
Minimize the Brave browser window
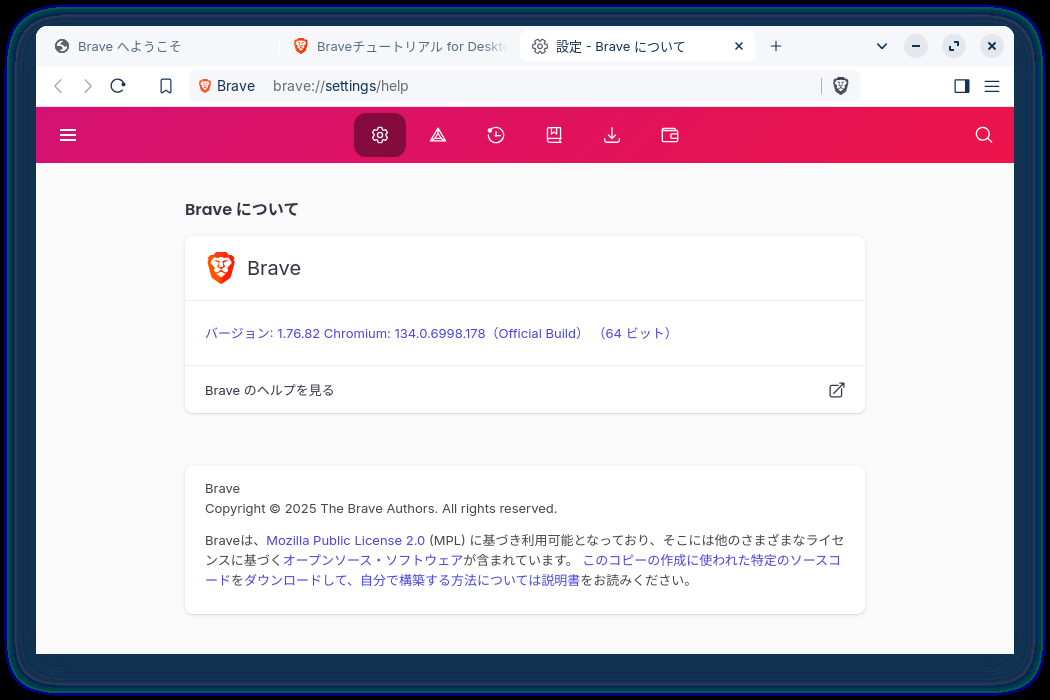(x=915, y=46)
